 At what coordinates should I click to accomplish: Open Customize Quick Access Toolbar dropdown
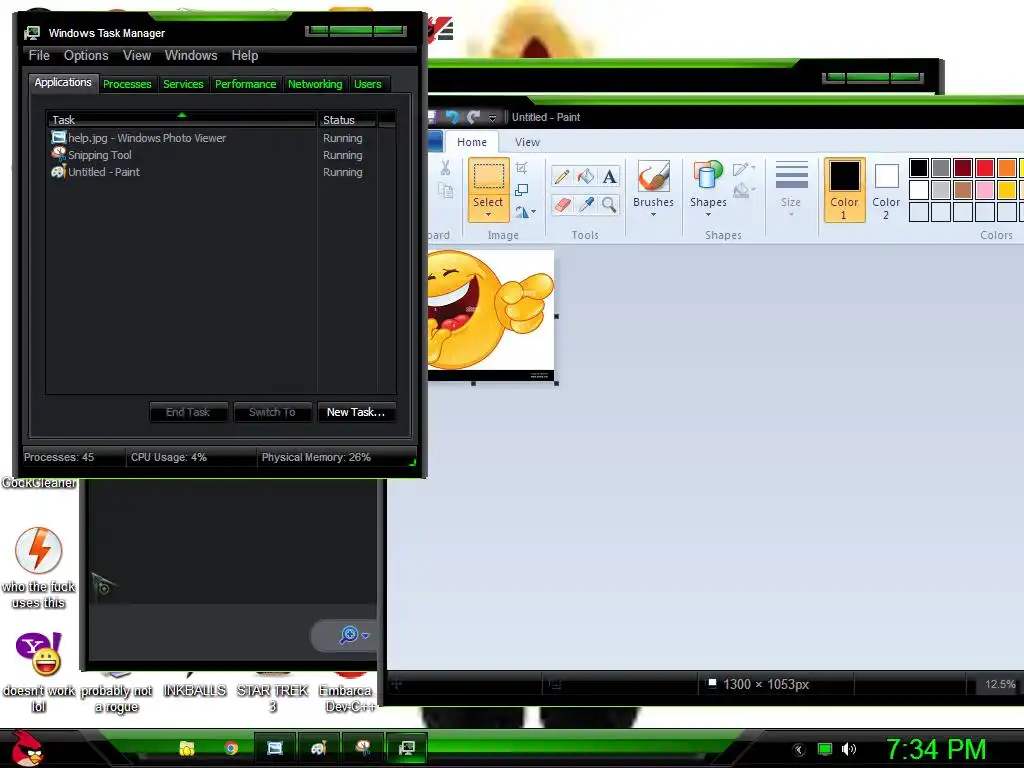pos(492,118)
